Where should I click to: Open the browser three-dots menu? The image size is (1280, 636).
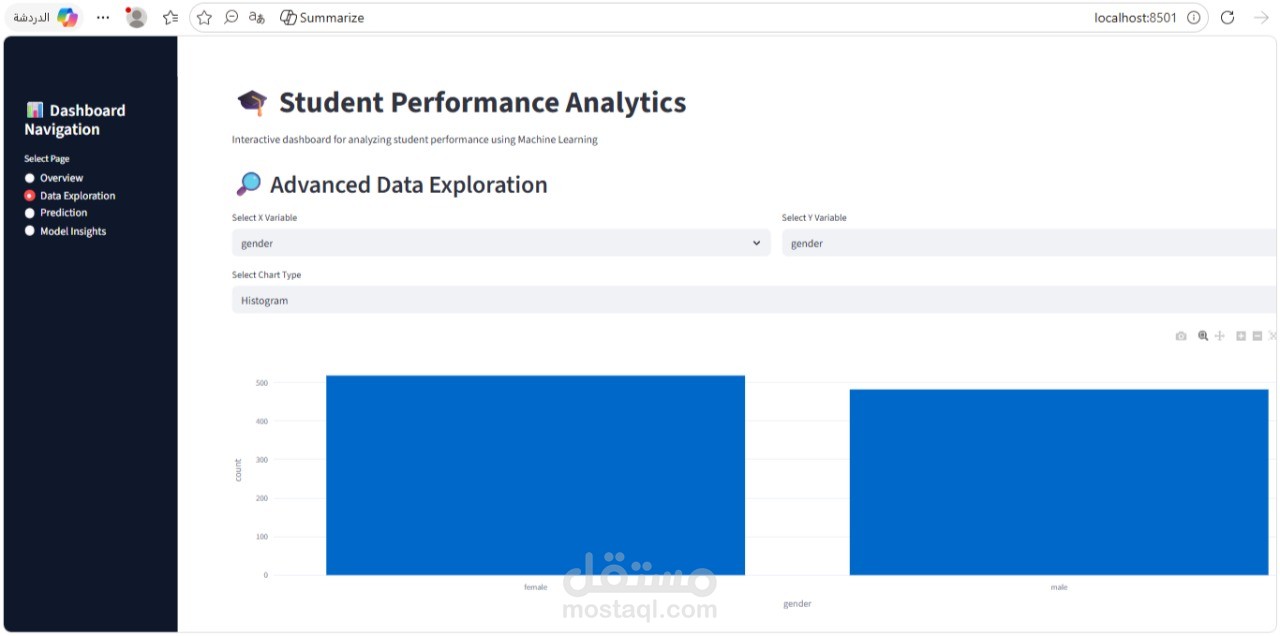(x=103, y=17)
